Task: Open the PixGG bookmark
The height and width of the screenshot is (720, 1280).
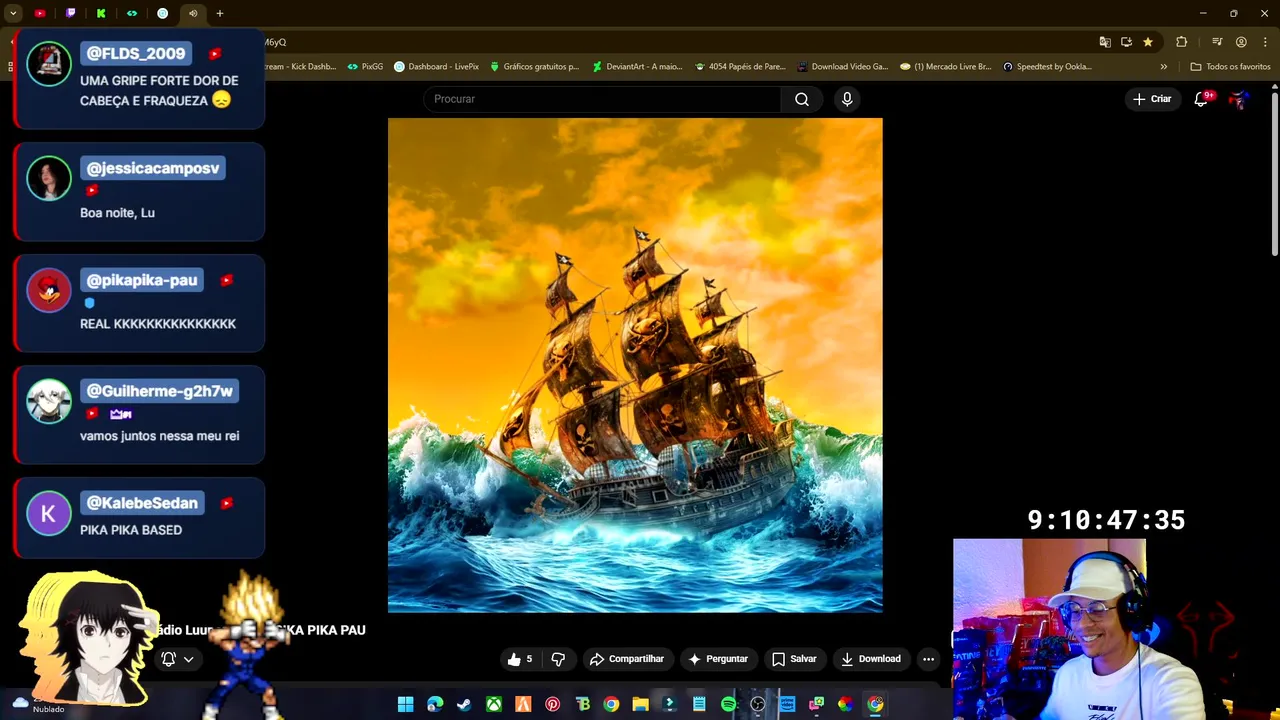Action: point(365,67)
